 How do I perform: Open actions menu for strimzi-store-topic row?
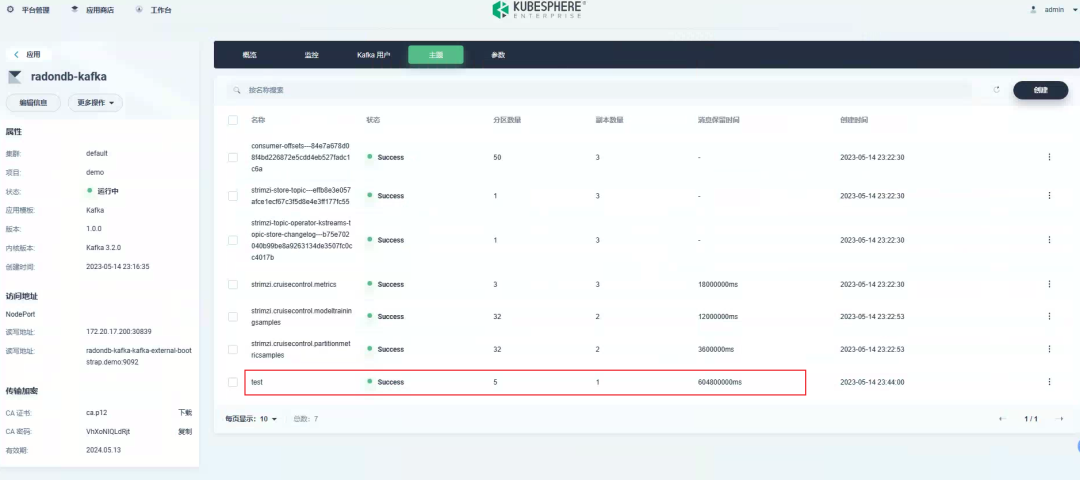point(1049,196)
